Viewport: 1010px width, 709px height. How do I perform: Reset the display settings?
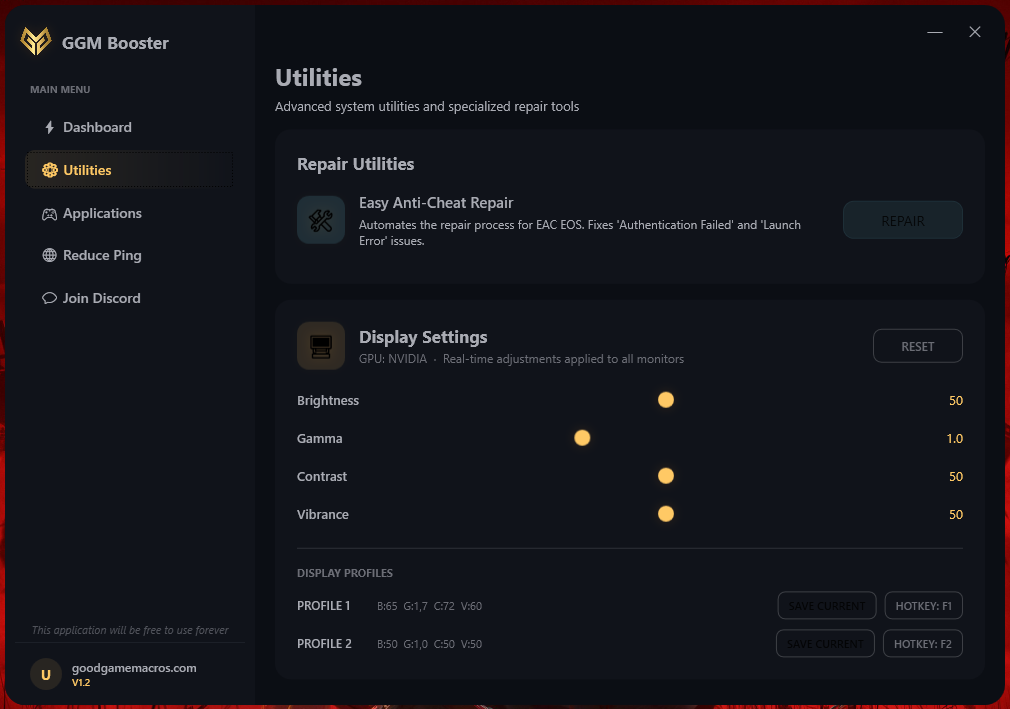[917, 345]
